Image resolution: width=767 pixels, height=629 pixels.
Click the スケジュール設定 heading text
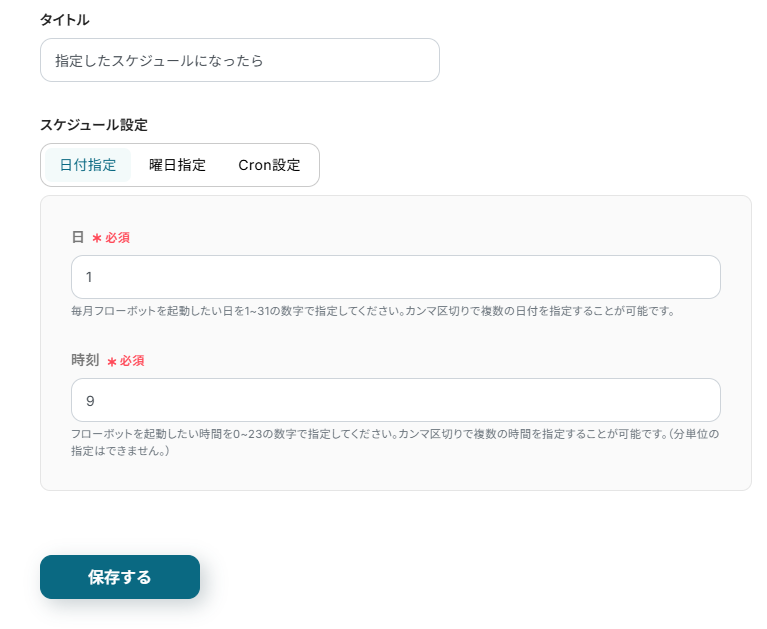pyautogui.click(x=94, y=125)
